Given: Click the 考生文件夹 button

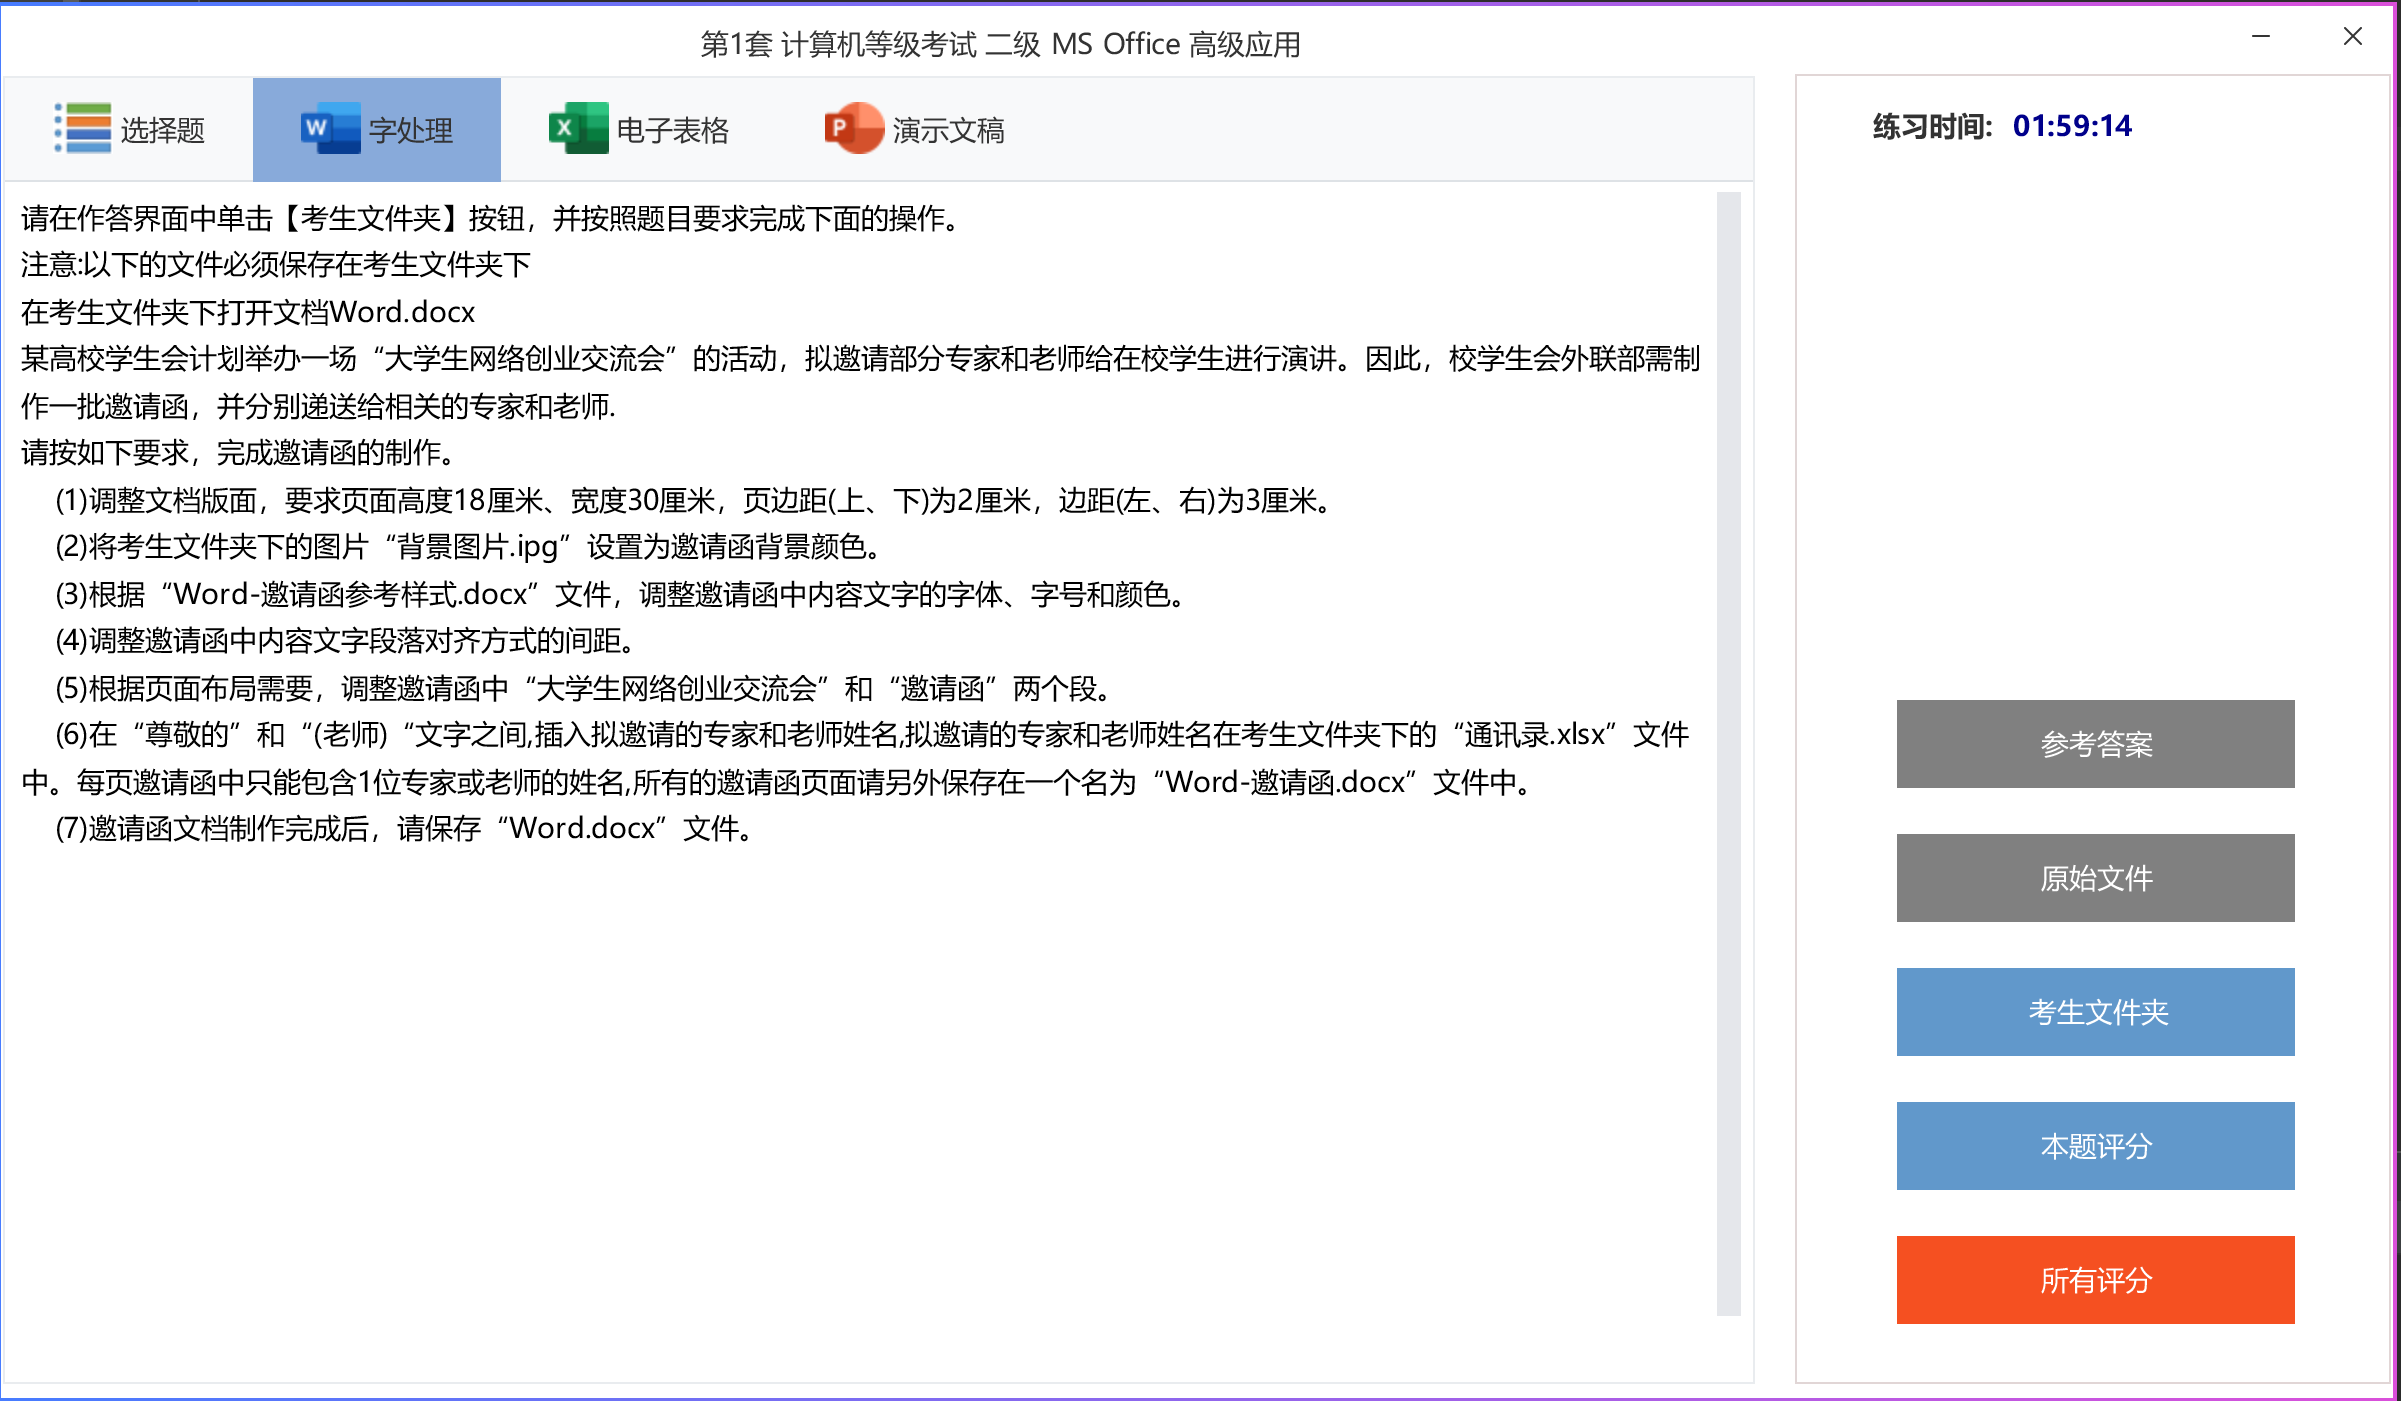Looking at the screenshot, I should click(2095, 1012).
